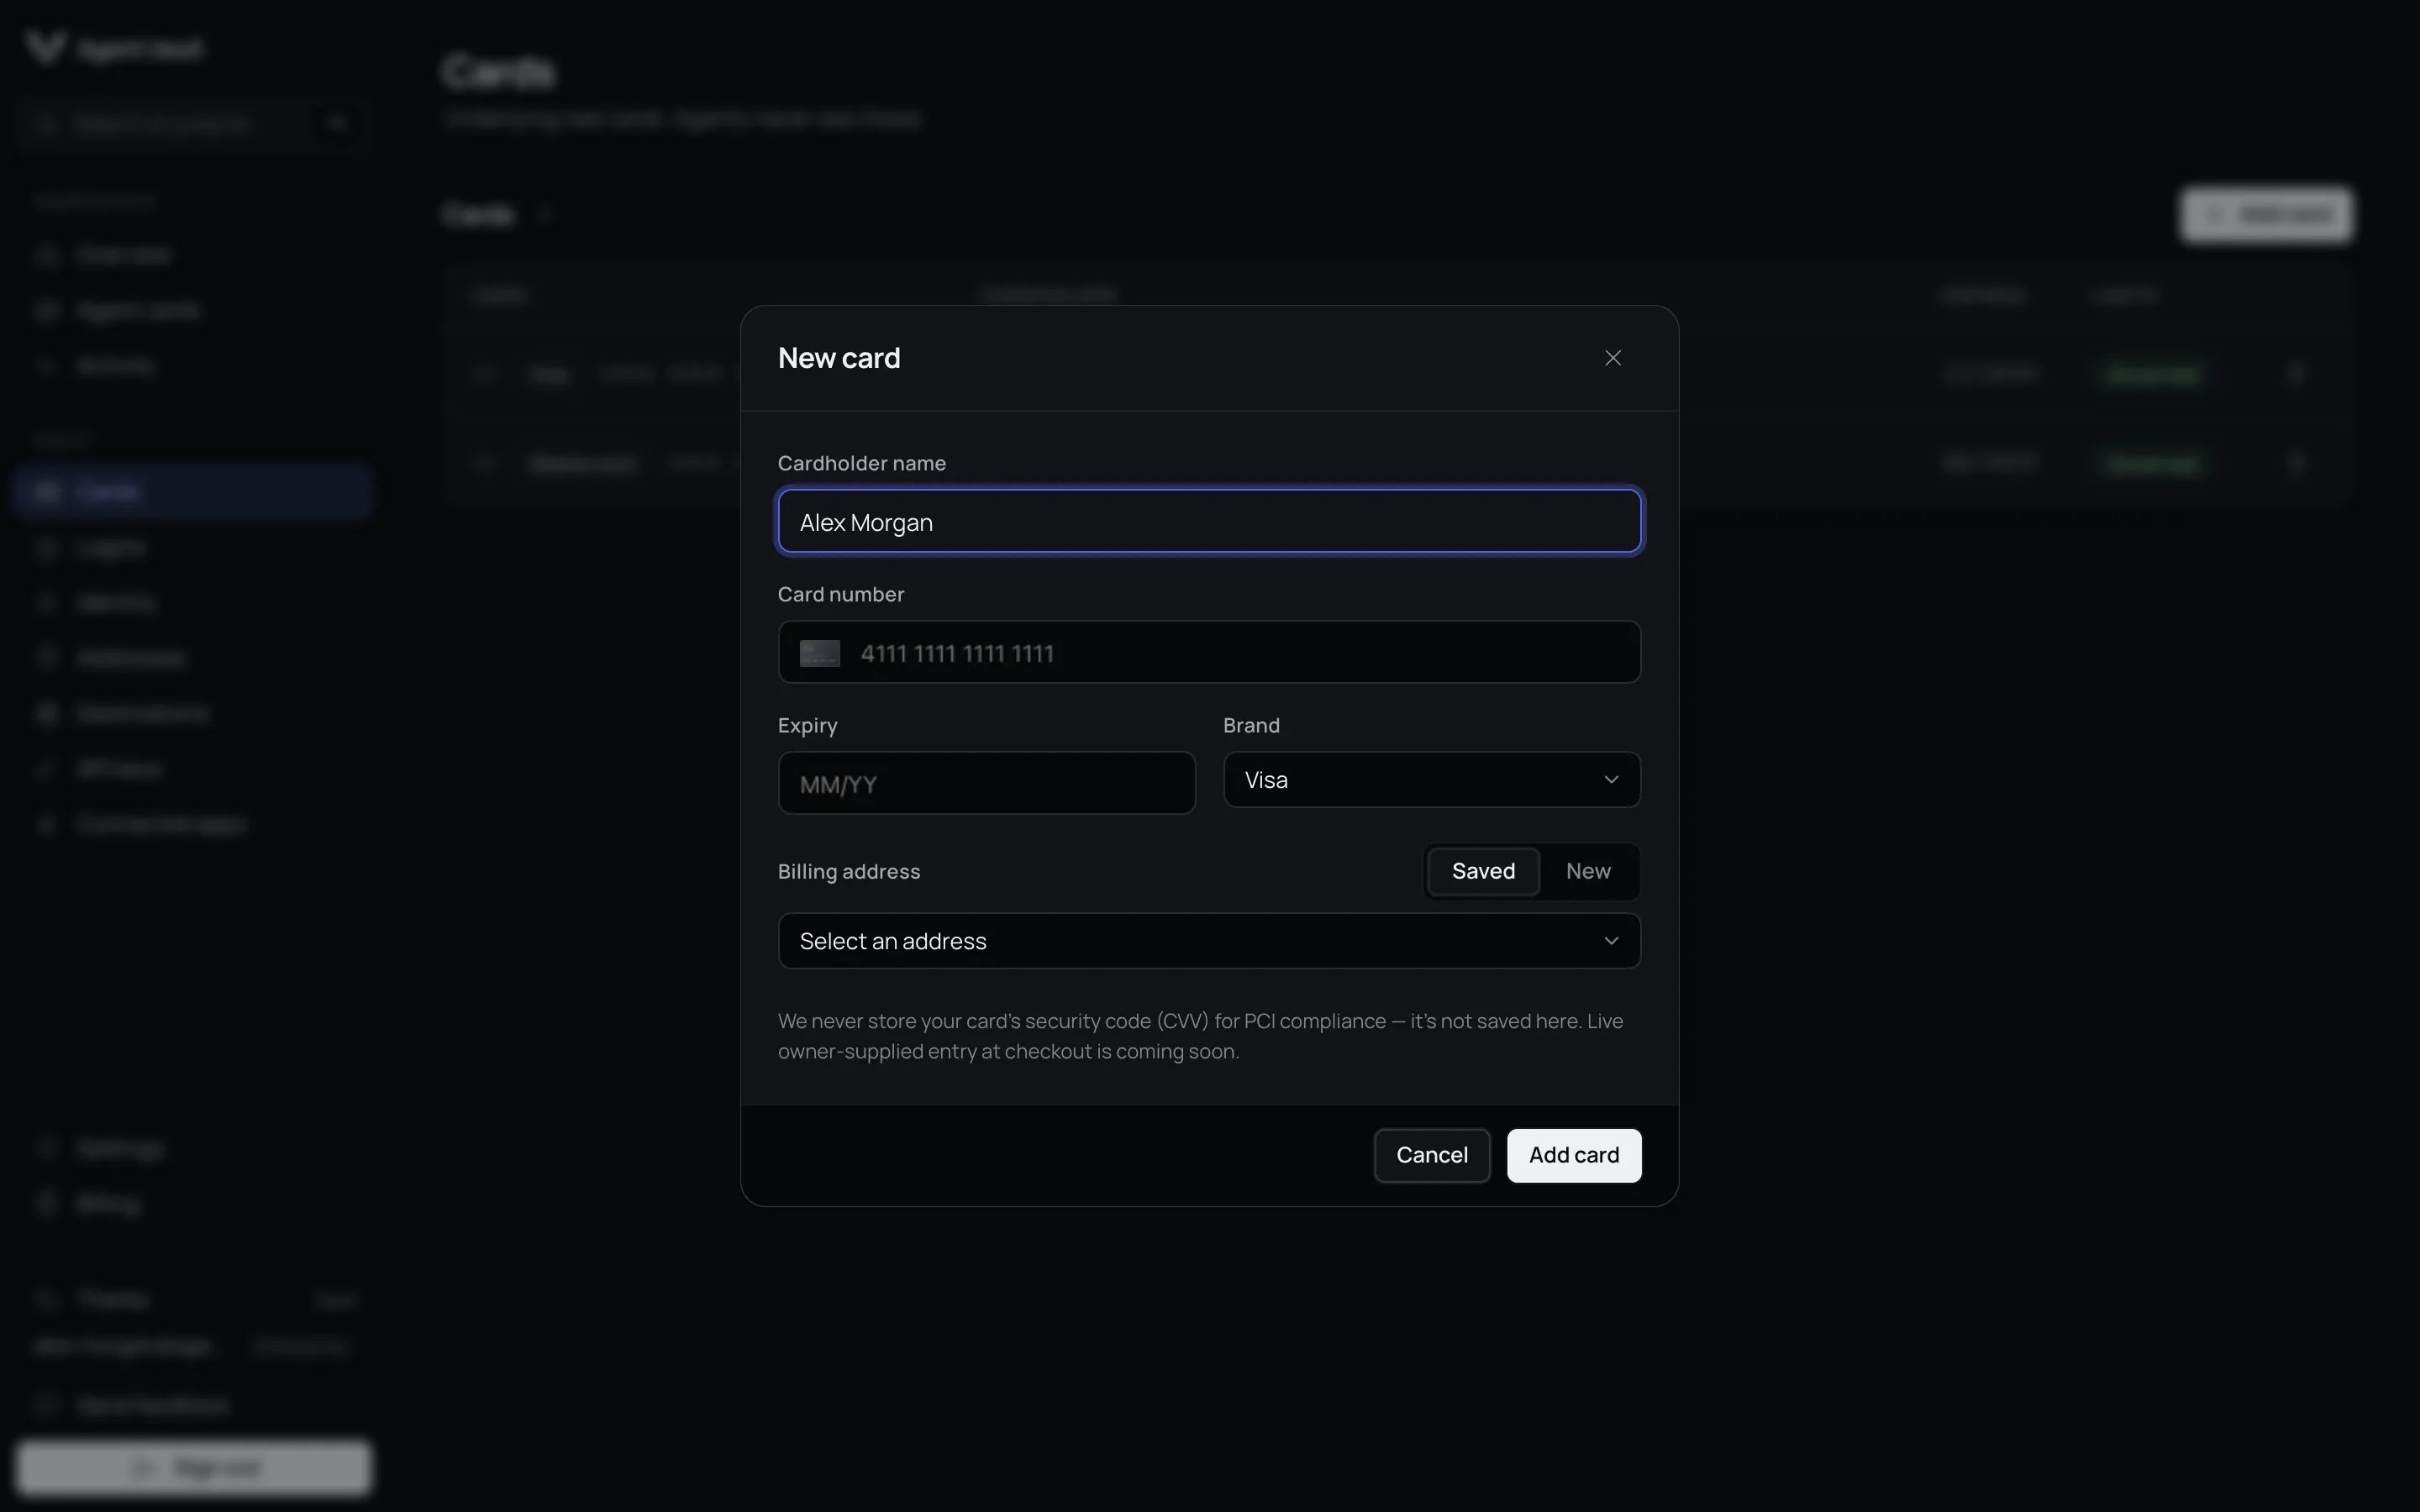
Task: Select the Saved billing address option
Action: tap(1482, 871)
